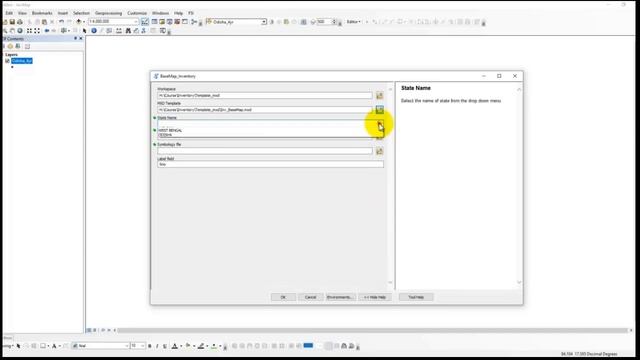Browse for Symbology file icon
Viewport: 640px width, 360px height.
click(380, 151)
